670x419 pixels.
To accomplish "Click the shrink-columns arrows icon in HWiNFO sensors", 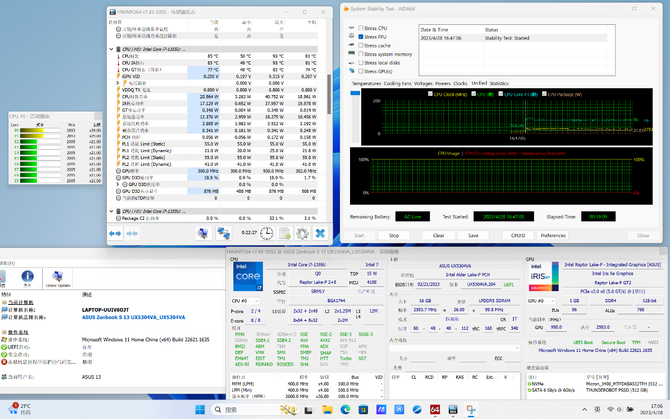I will tap(132, 234).
